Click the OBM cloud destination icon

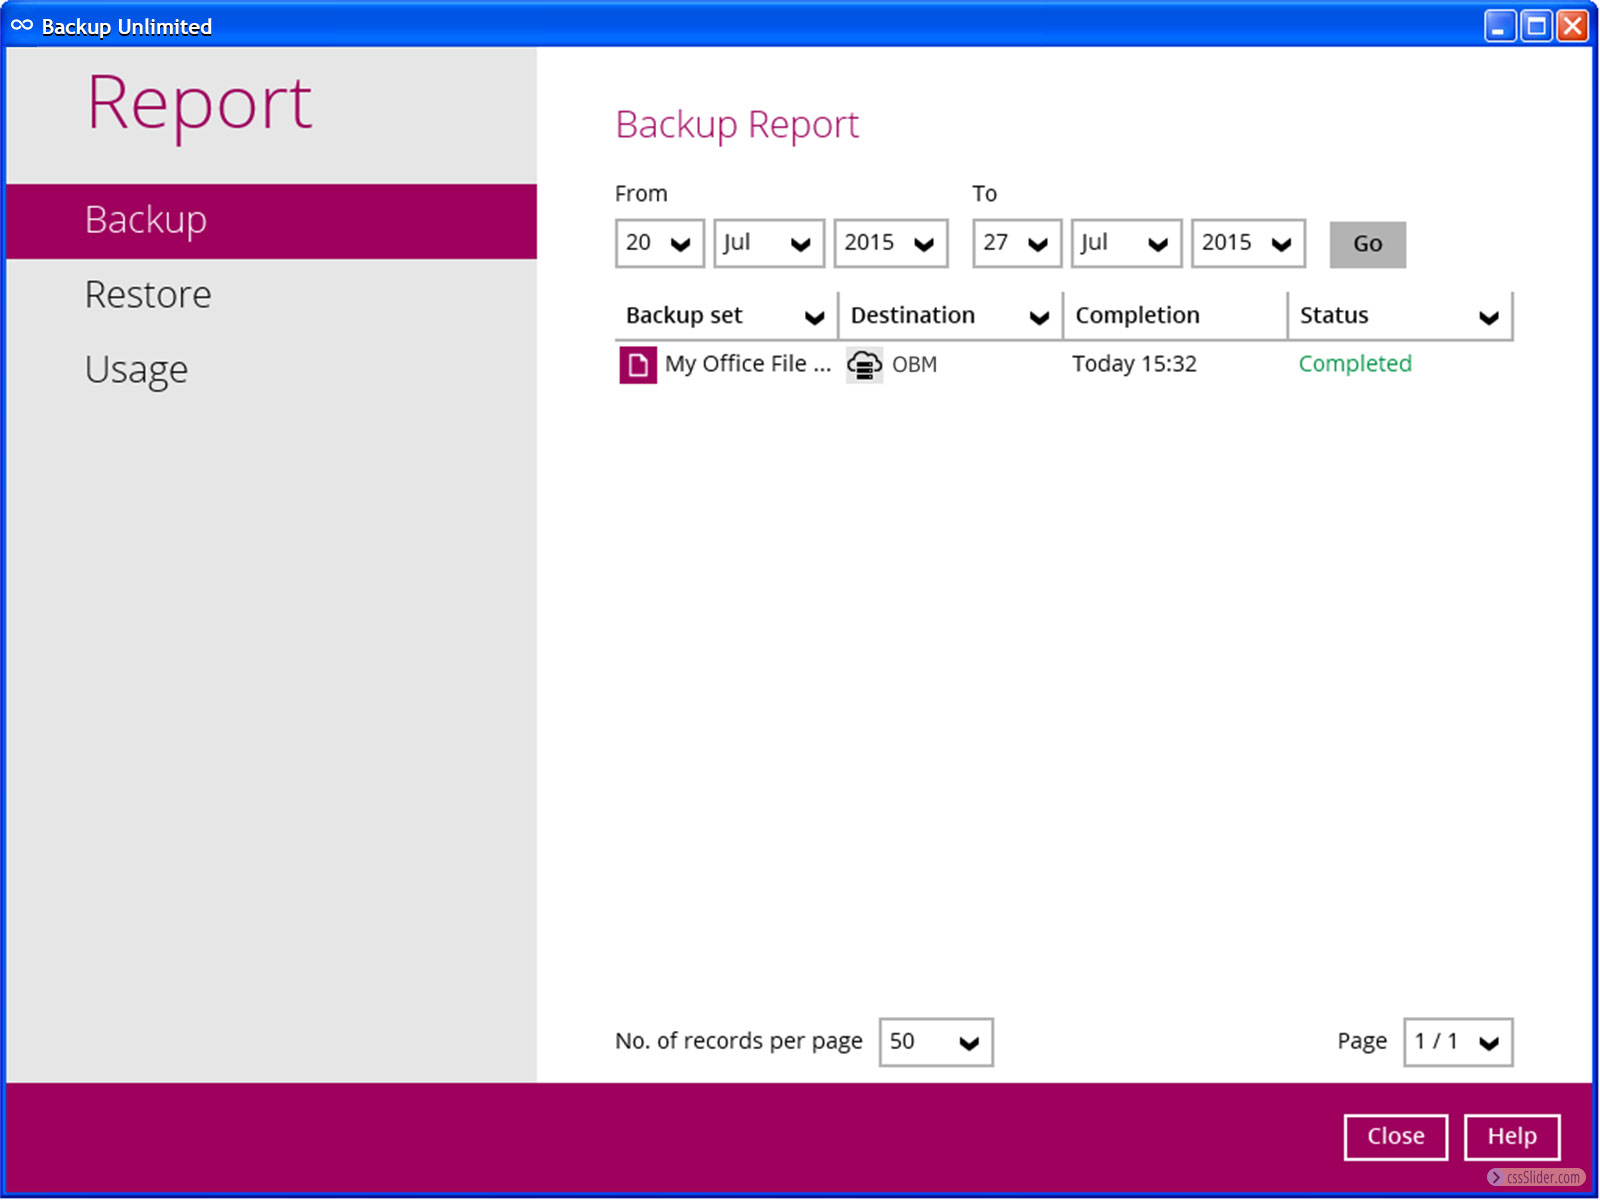864,365
